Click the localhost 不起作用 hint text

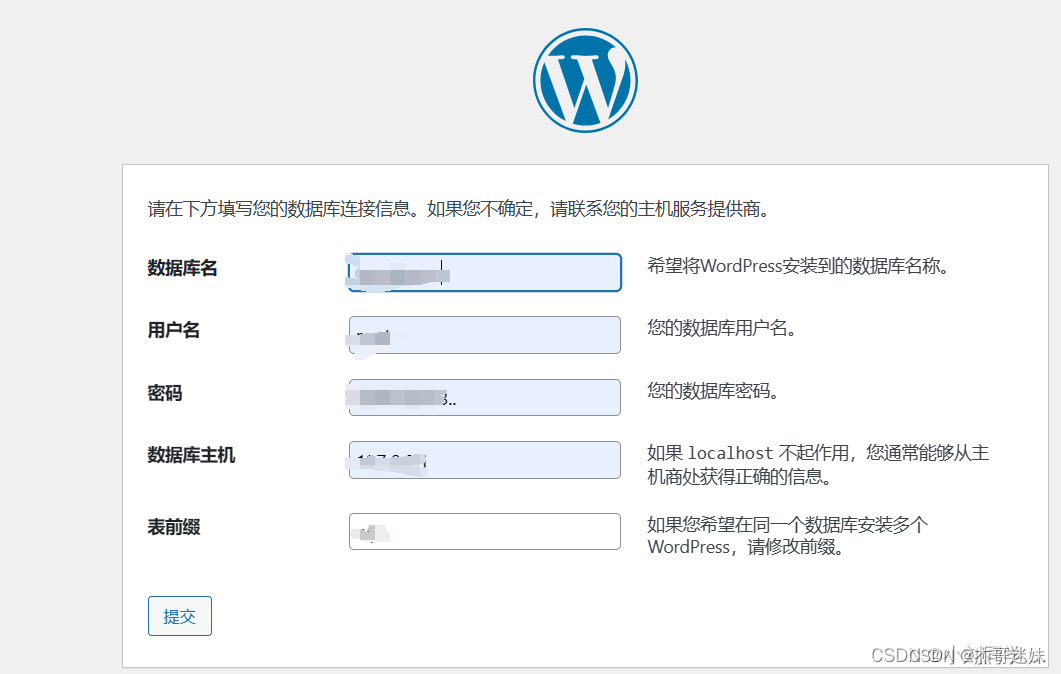coord(818,464)
